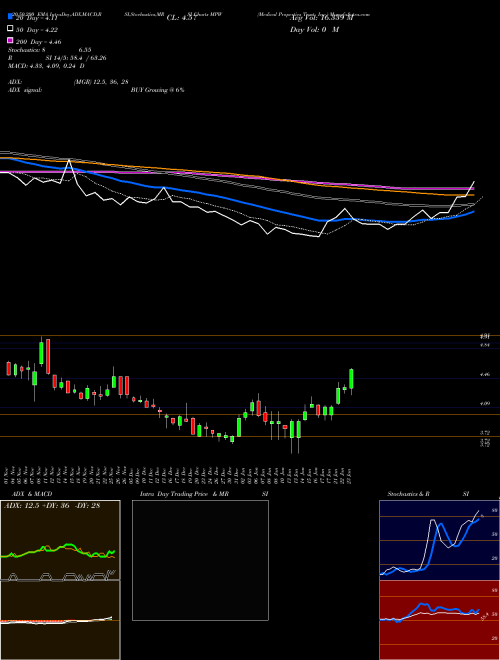Click the 4.46 price axis label
Viewport: 500px width, 660px height.
[x=485, y=374]
